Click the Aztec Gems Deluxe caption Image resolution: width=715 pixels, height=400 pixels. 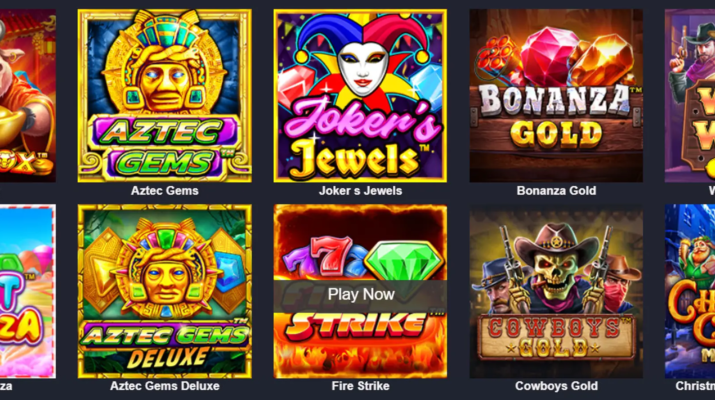click(165, 386)
